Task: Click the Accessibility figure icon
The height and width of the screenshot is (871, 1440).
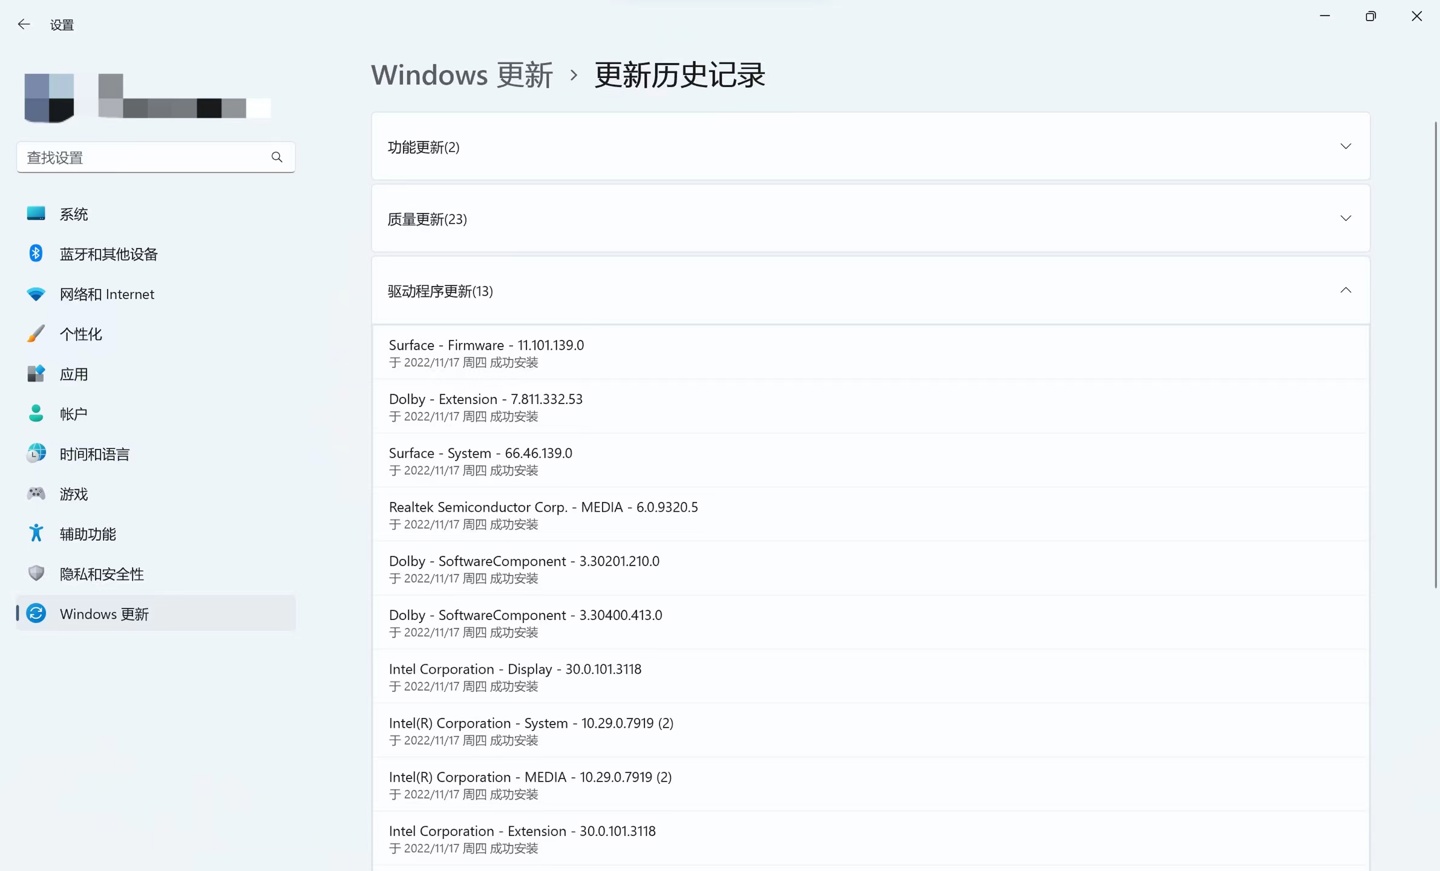Action: click(36, 533)
